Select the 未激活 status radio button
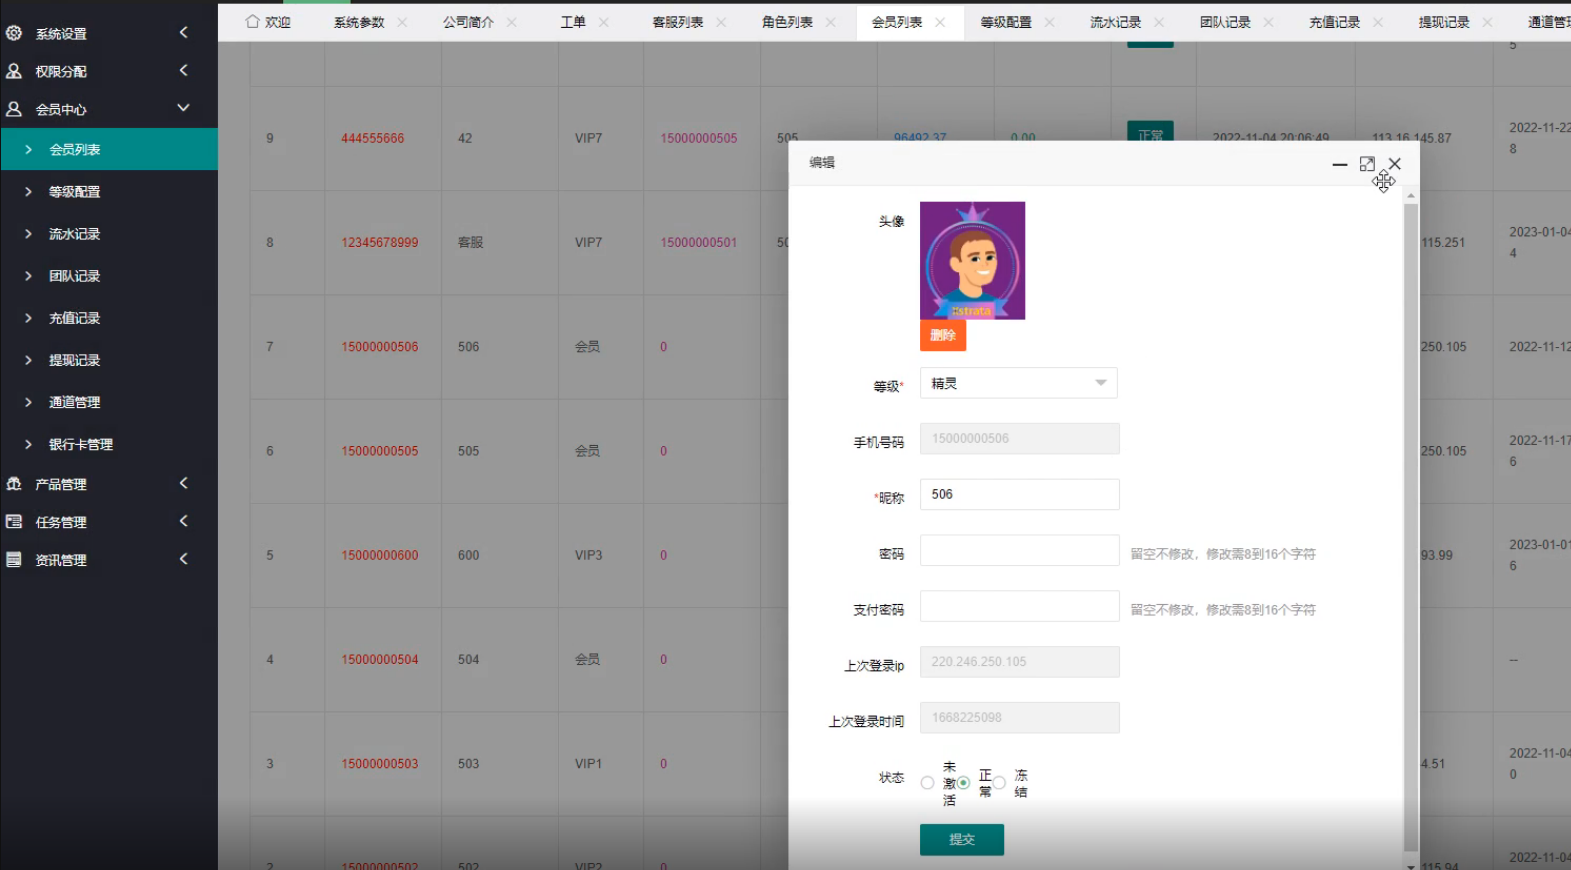This screenshot has height=870, width=1571. (927, 783)
